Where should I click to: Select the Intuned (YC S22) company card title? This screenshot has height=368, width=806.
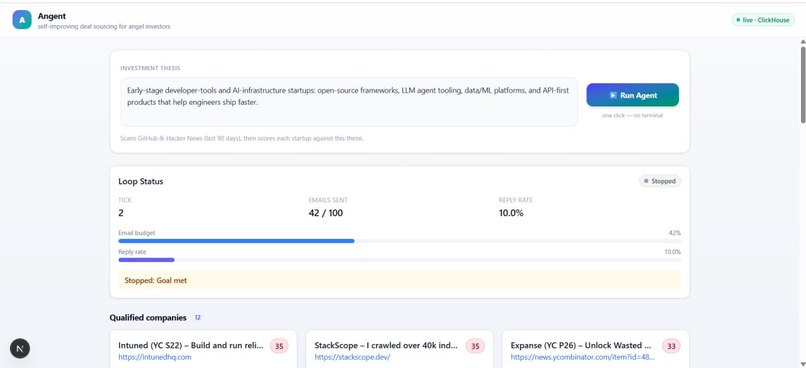[192, 346]
